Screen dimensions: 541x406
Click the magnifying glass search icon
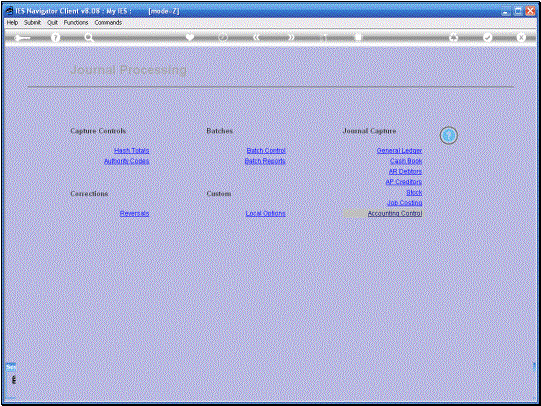pyautogui.click(x=89, y=38)
